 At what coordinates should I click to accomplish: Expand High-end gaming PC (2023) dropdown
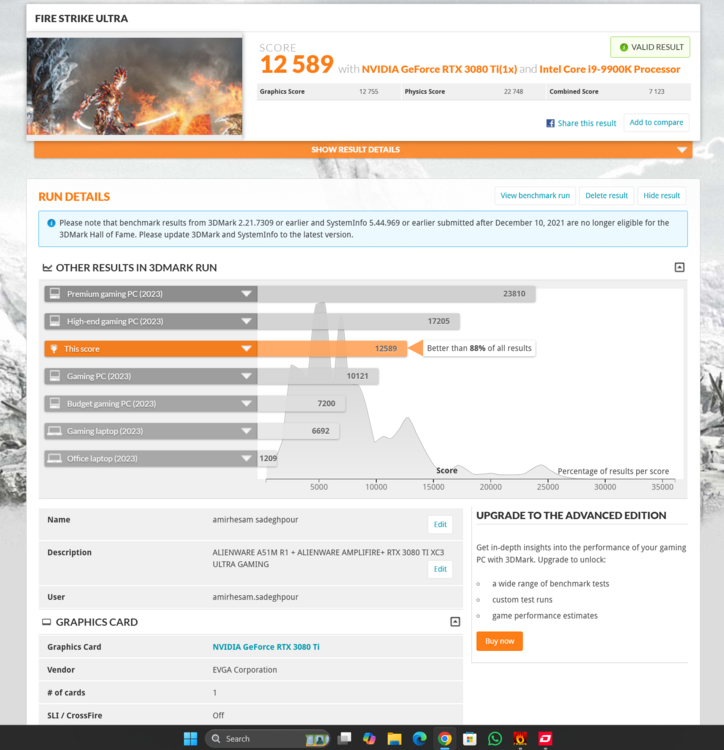point(246,321)
